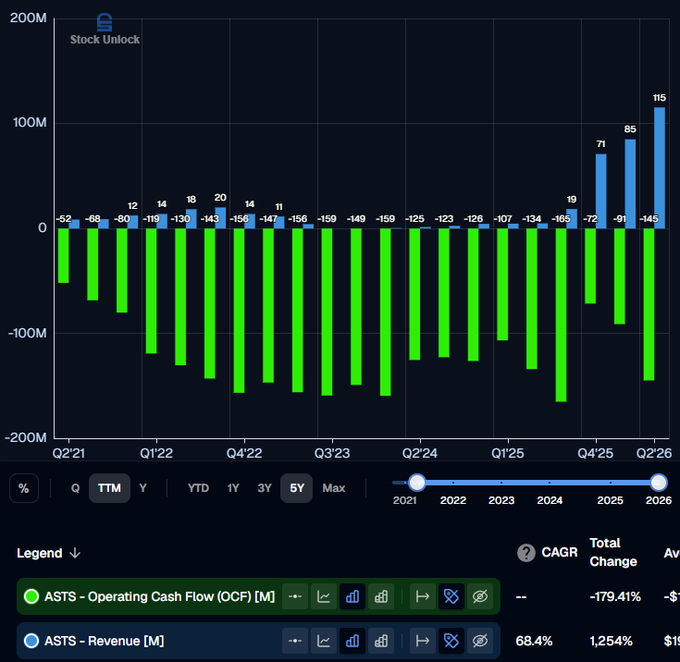Click the -179.41% total change value
The width and height of the screenshot is (680, 662).
(x=615, y=596)
